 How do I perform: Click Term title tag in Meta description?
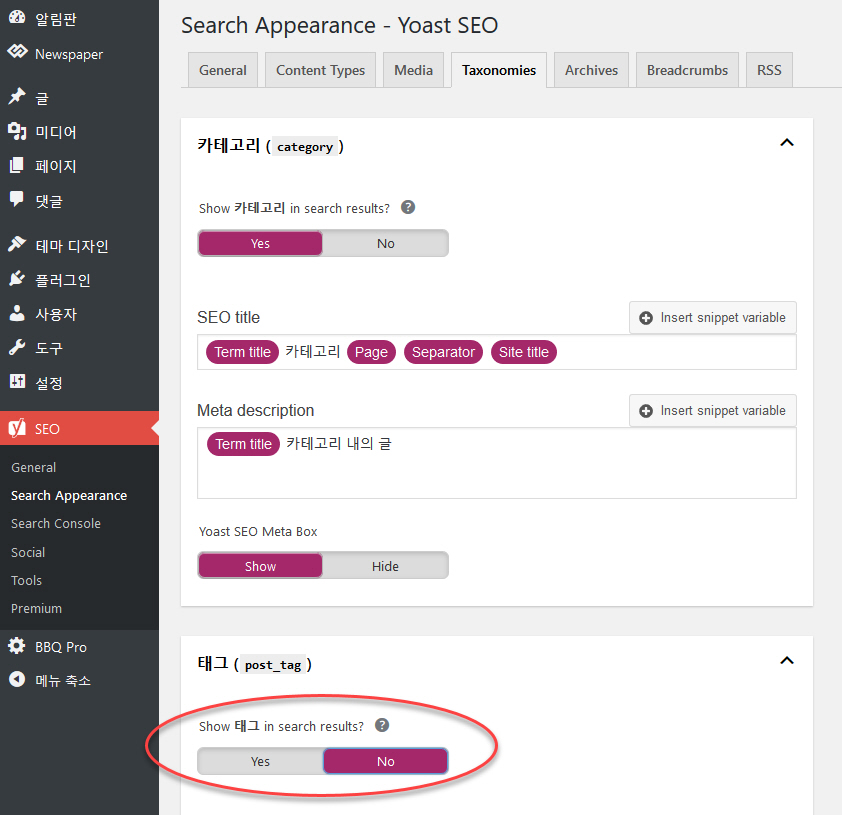click(244, 444)
